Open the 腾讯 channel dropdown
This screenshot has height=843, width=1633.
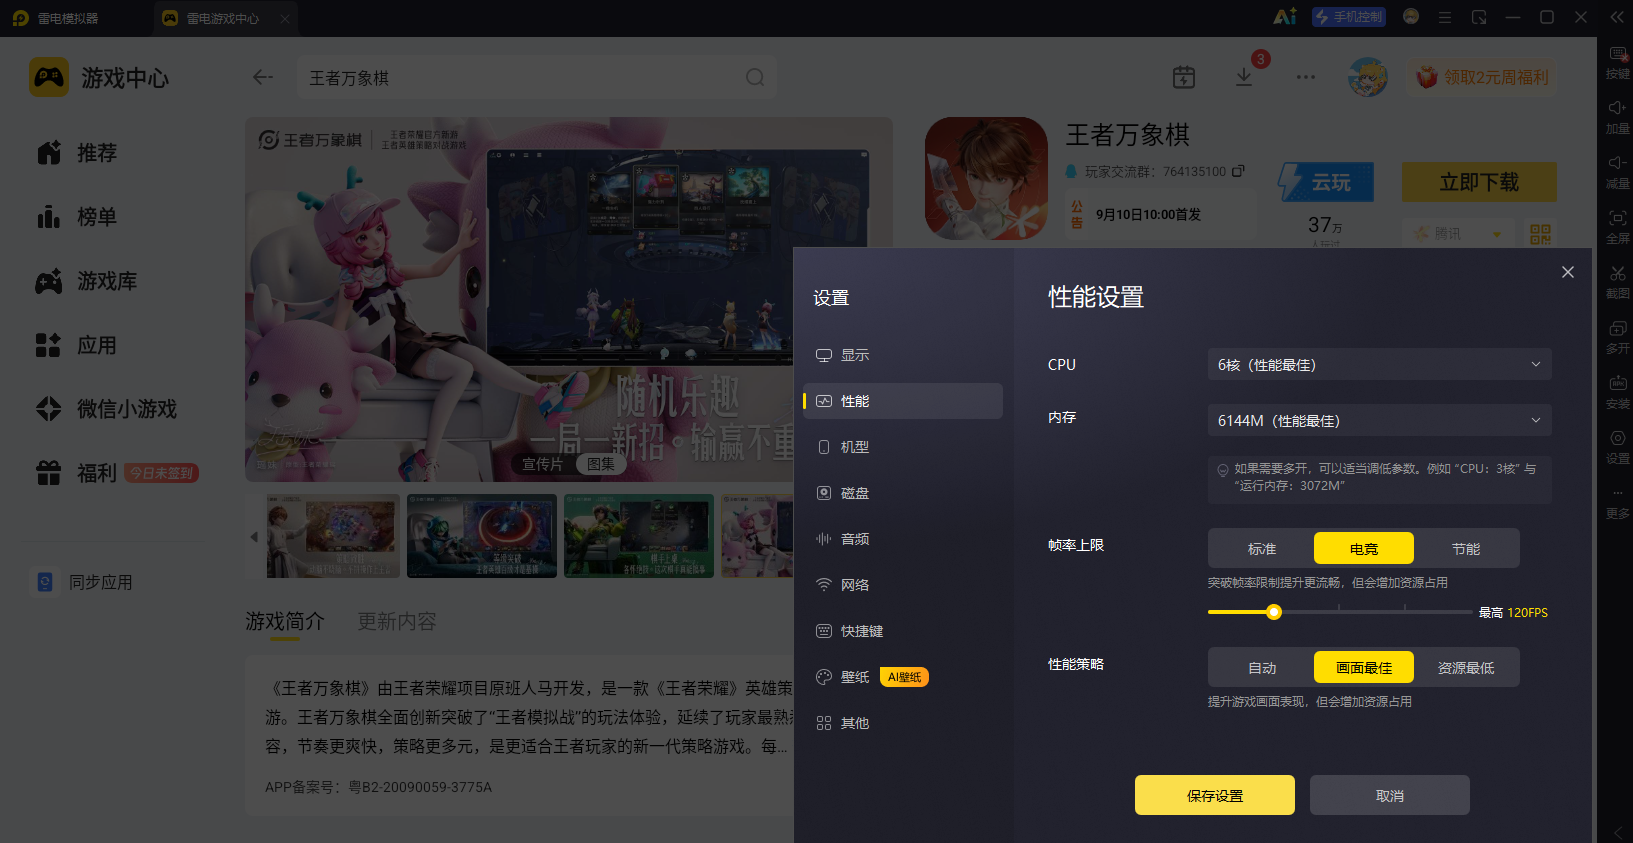1459,233
